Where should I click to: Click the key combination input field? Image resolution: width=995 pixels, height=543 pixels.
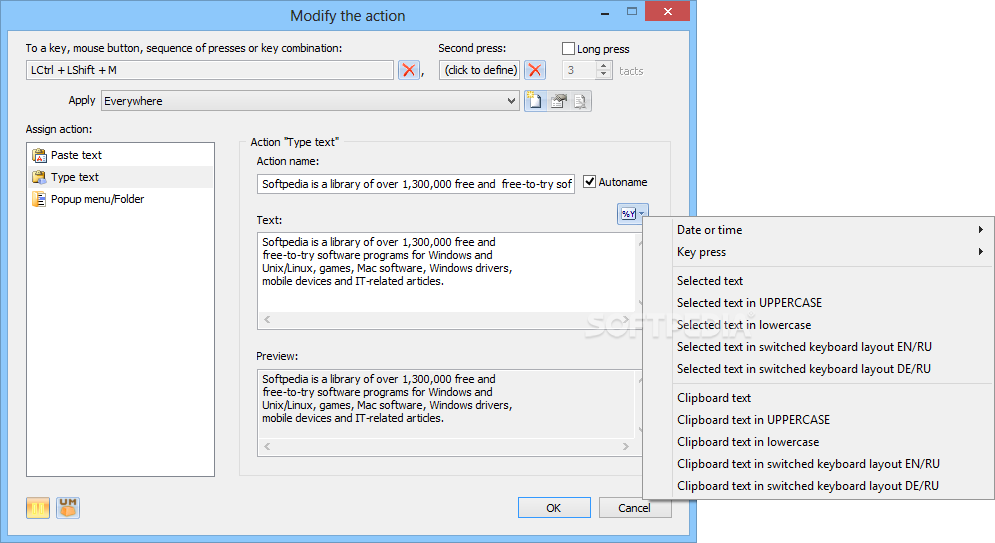click(210, 70)
